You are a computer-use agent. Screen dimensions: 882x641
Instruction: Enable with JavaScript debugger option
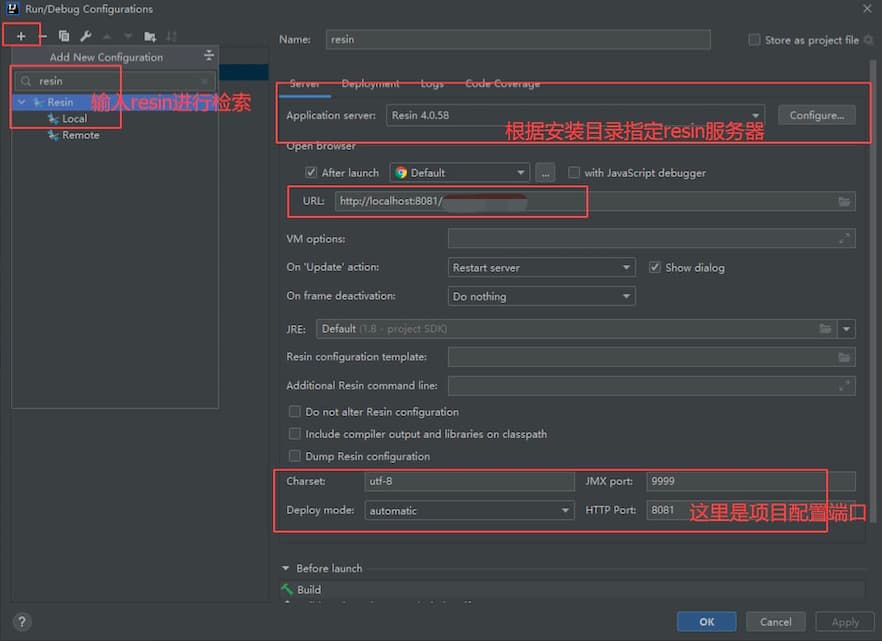point(574,173)
